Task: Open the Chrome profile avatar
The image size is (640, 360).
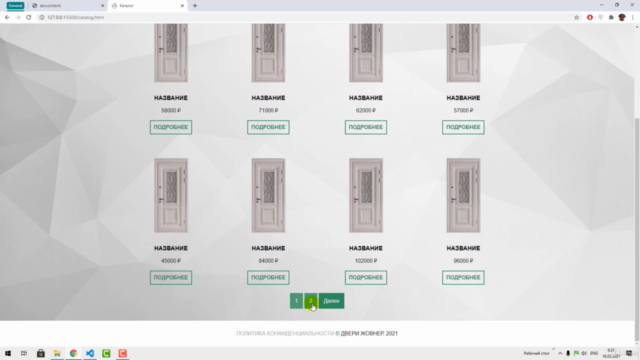Action: tap(622, 17)
